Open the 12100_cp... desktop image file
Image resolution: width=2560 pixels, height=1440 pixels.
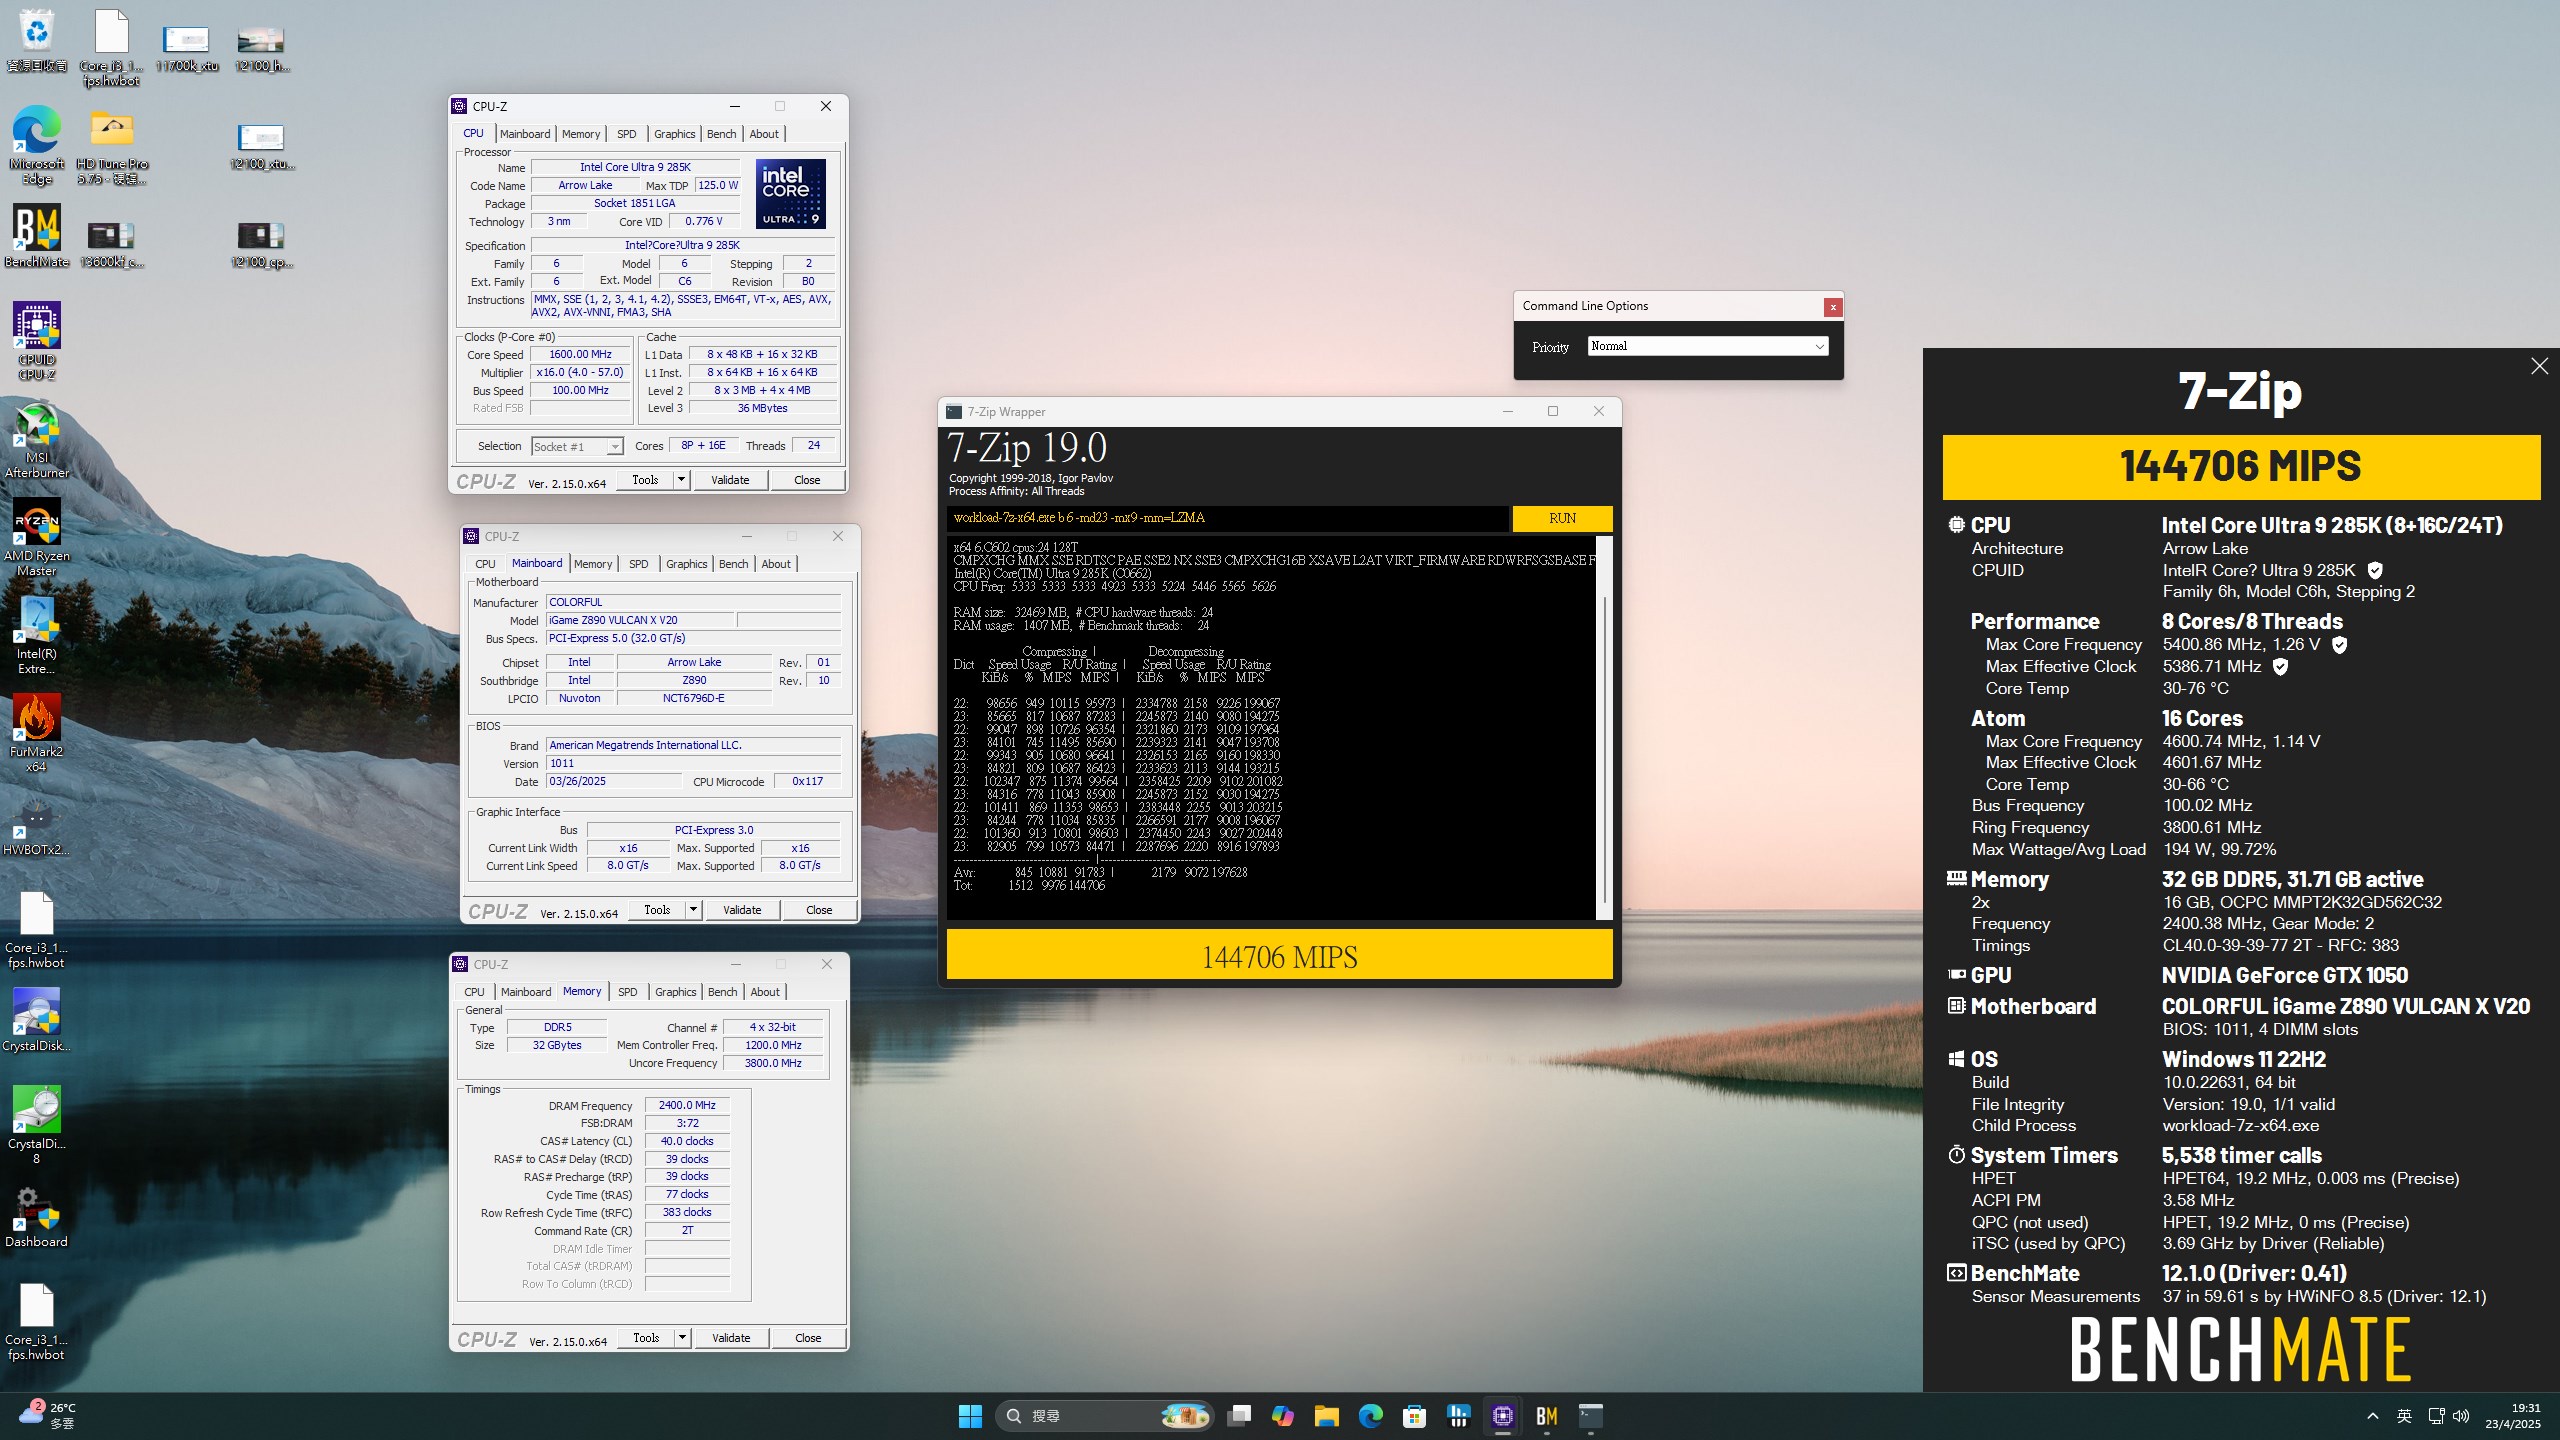[x=261, y=245]
